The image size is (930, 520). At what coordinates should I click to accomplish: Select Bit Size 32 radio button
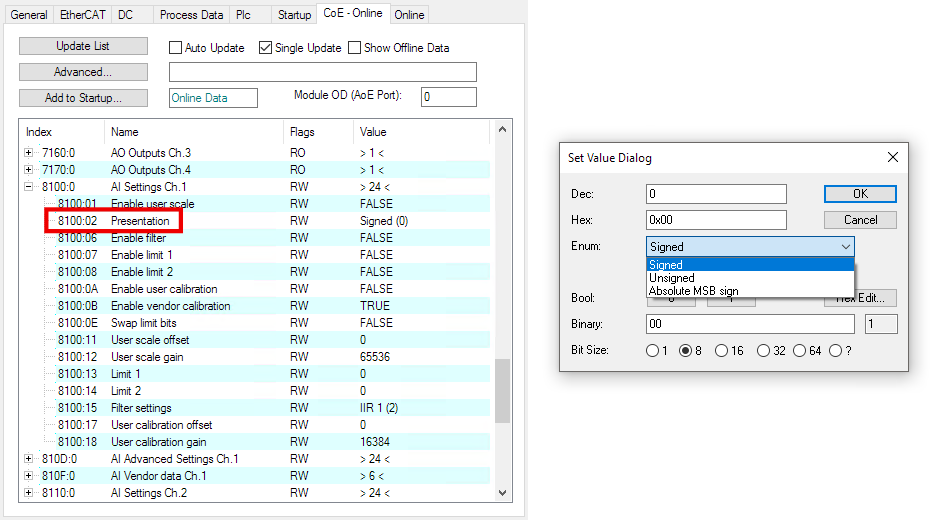pyautogui.click(x=763, y=350)
